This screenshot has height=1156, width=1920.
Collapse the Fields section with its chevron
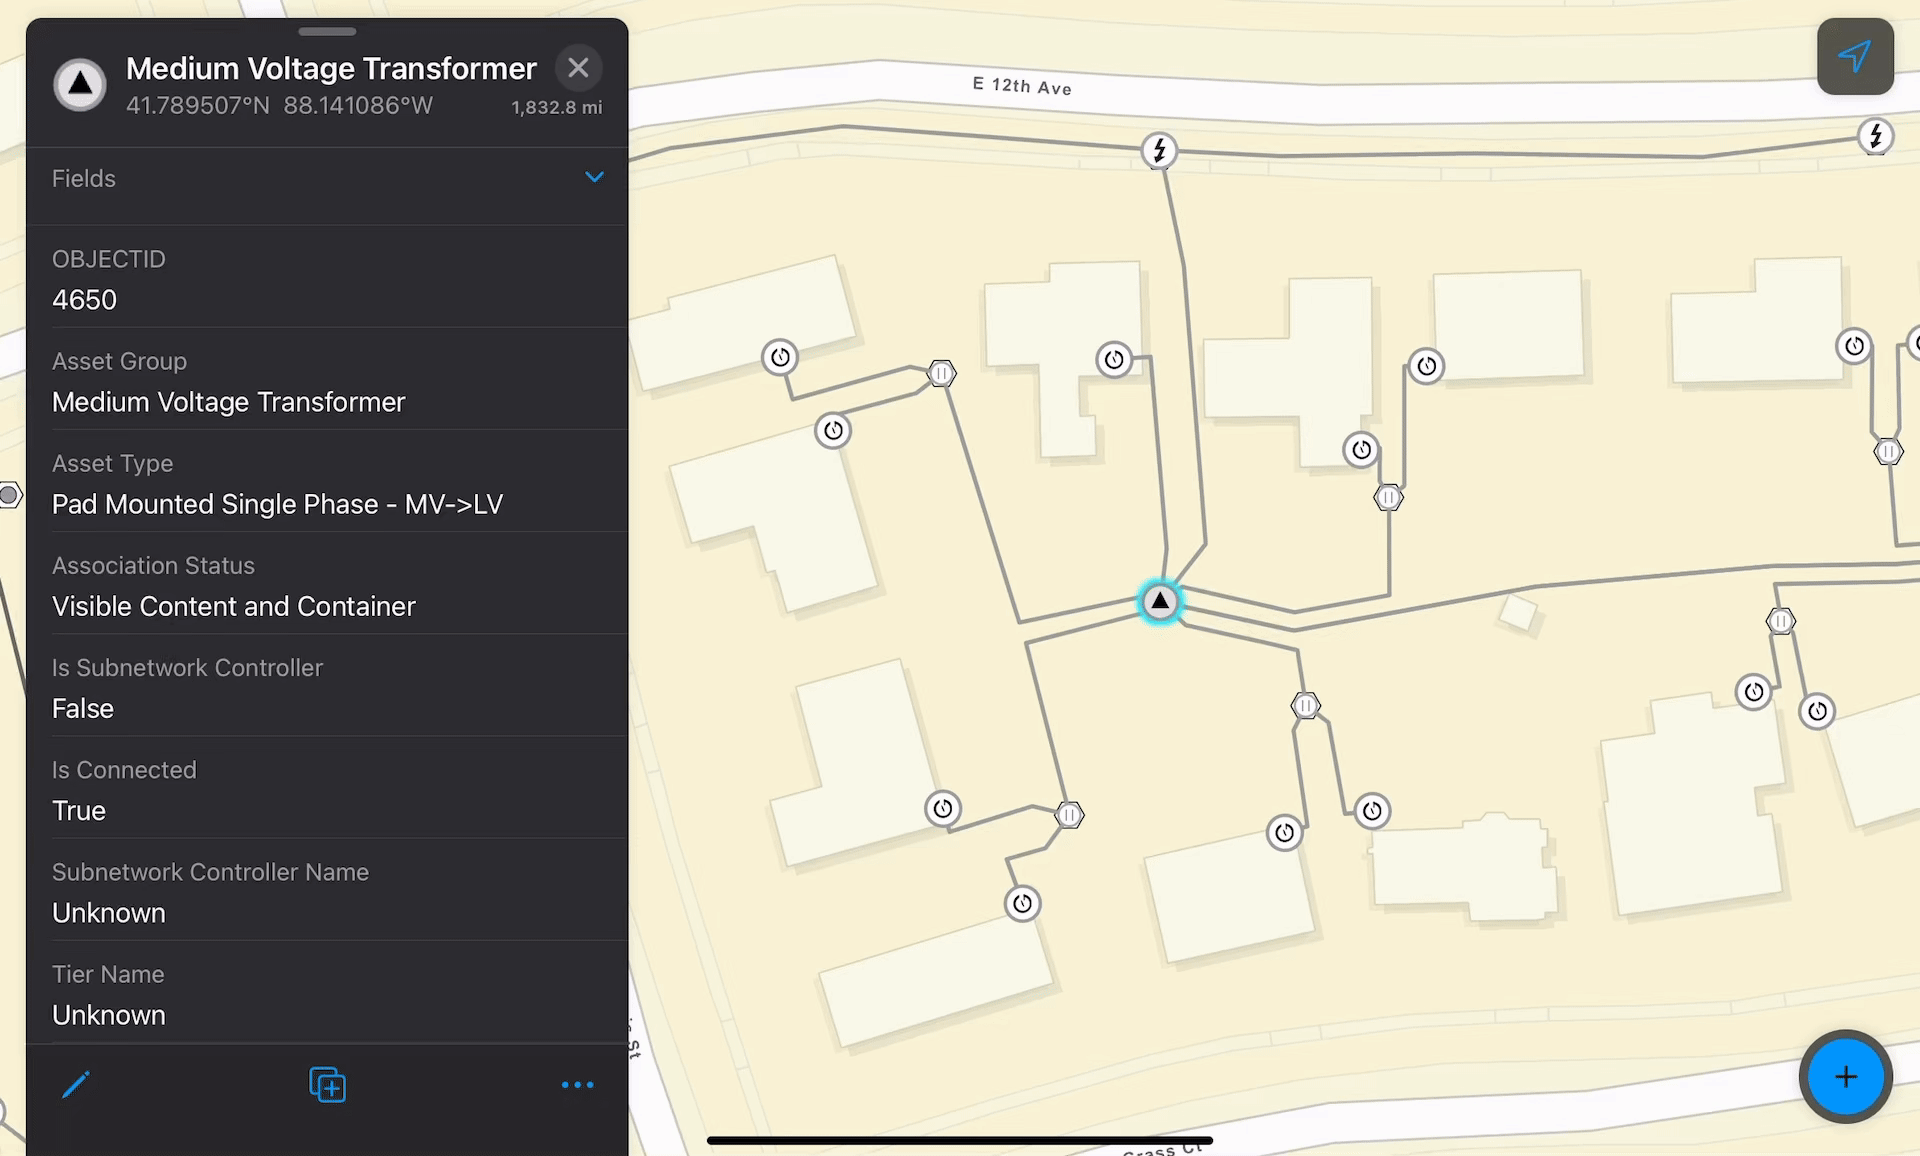pyautogui.click(x=594, y=177)
